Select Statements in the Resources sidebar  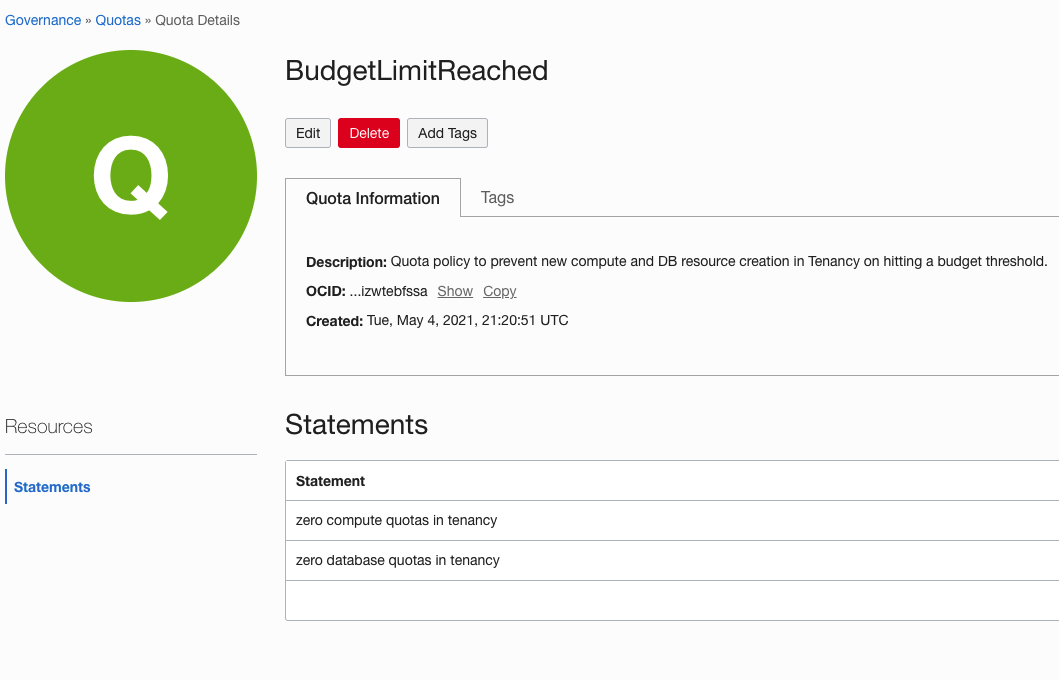[52, 486]
